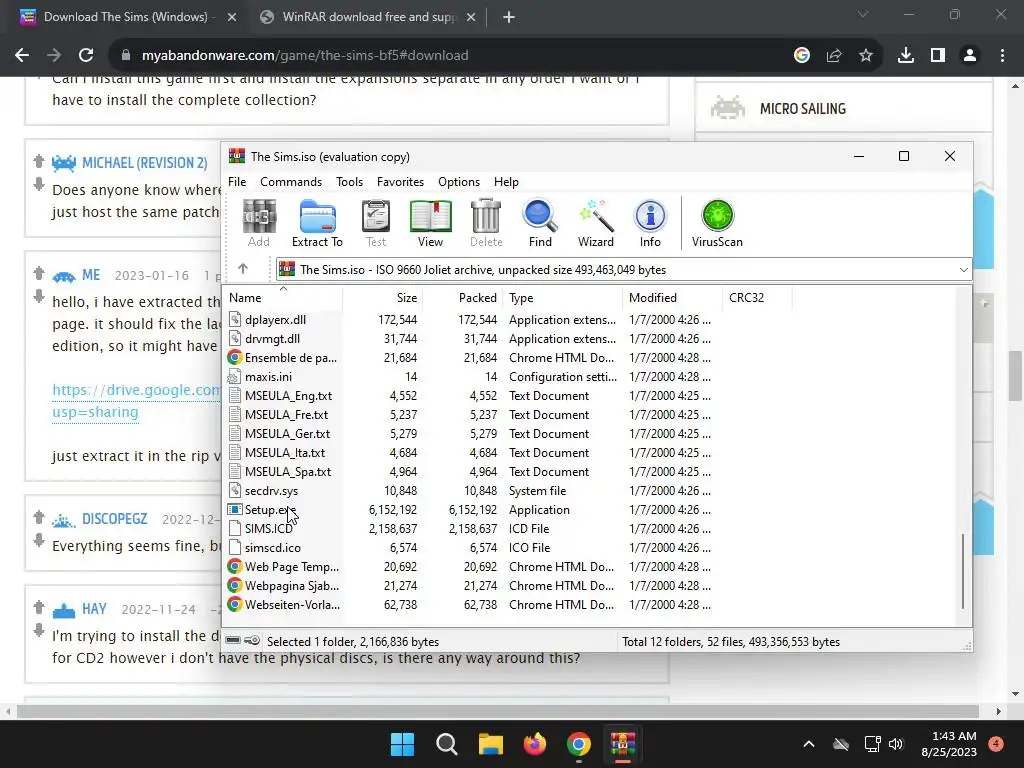Open taskbar clock and date
This screenshot has width=1024, height=768.
tap(949, 744)
